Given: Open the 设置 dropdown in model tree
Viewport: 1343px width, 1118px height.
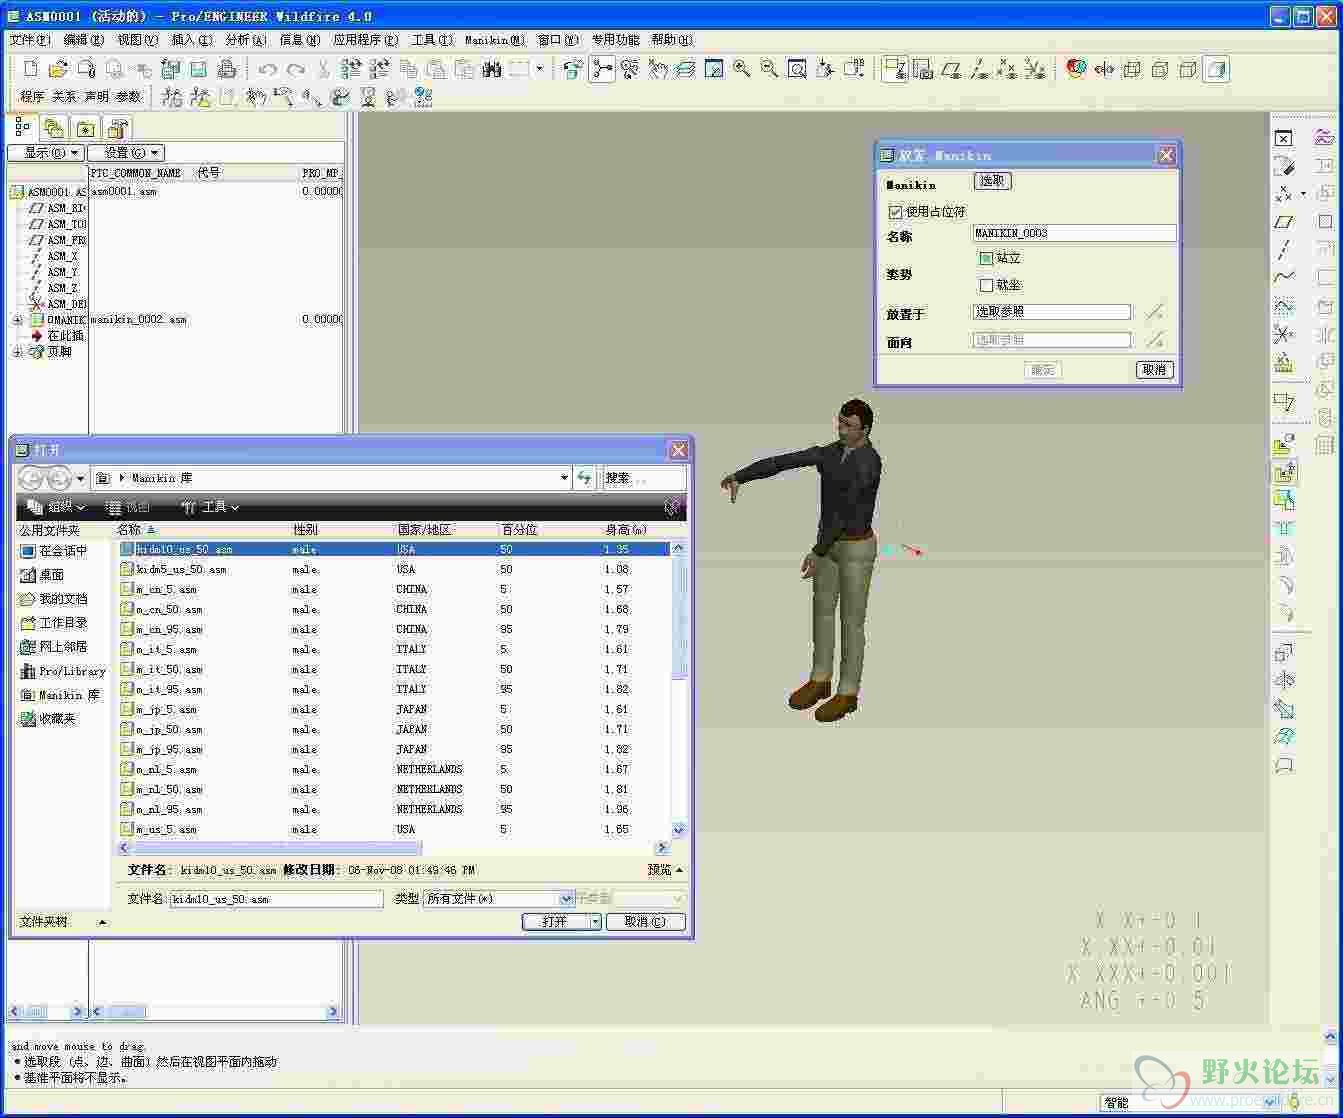Looking at the screenshot, I should (x=125, y=153).
